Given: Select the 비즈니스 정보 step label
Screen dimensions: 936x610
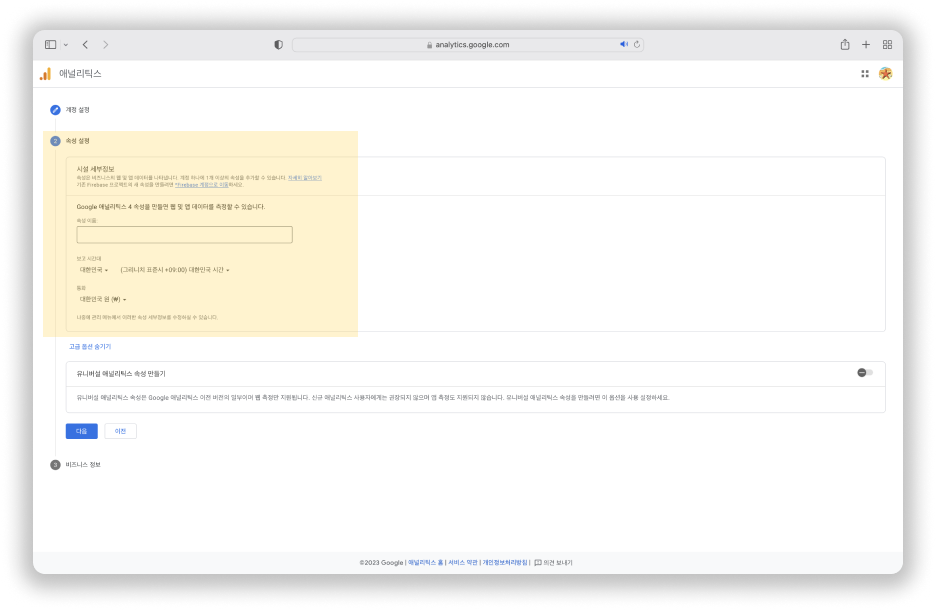Looking at the screenshot, I should (83, 464).
